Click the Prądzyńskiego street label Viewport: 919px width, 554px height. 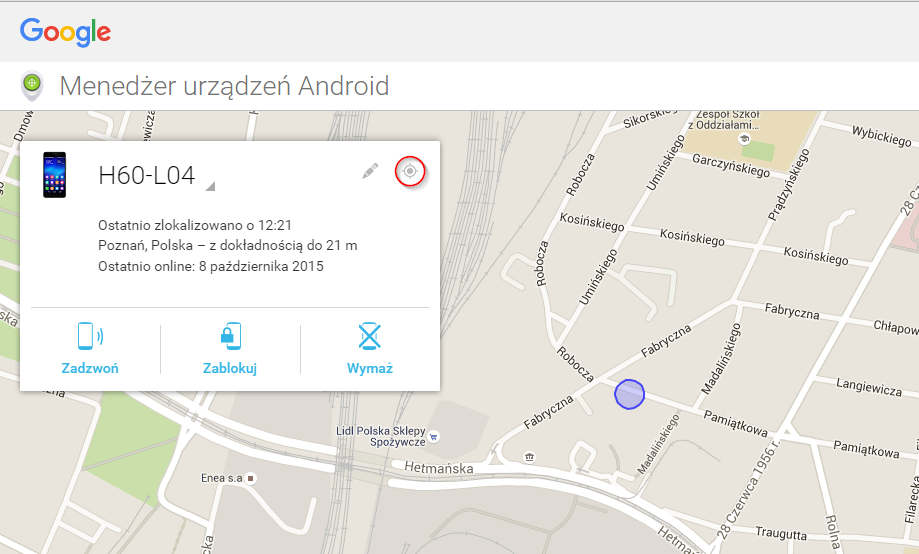[788, 185]
